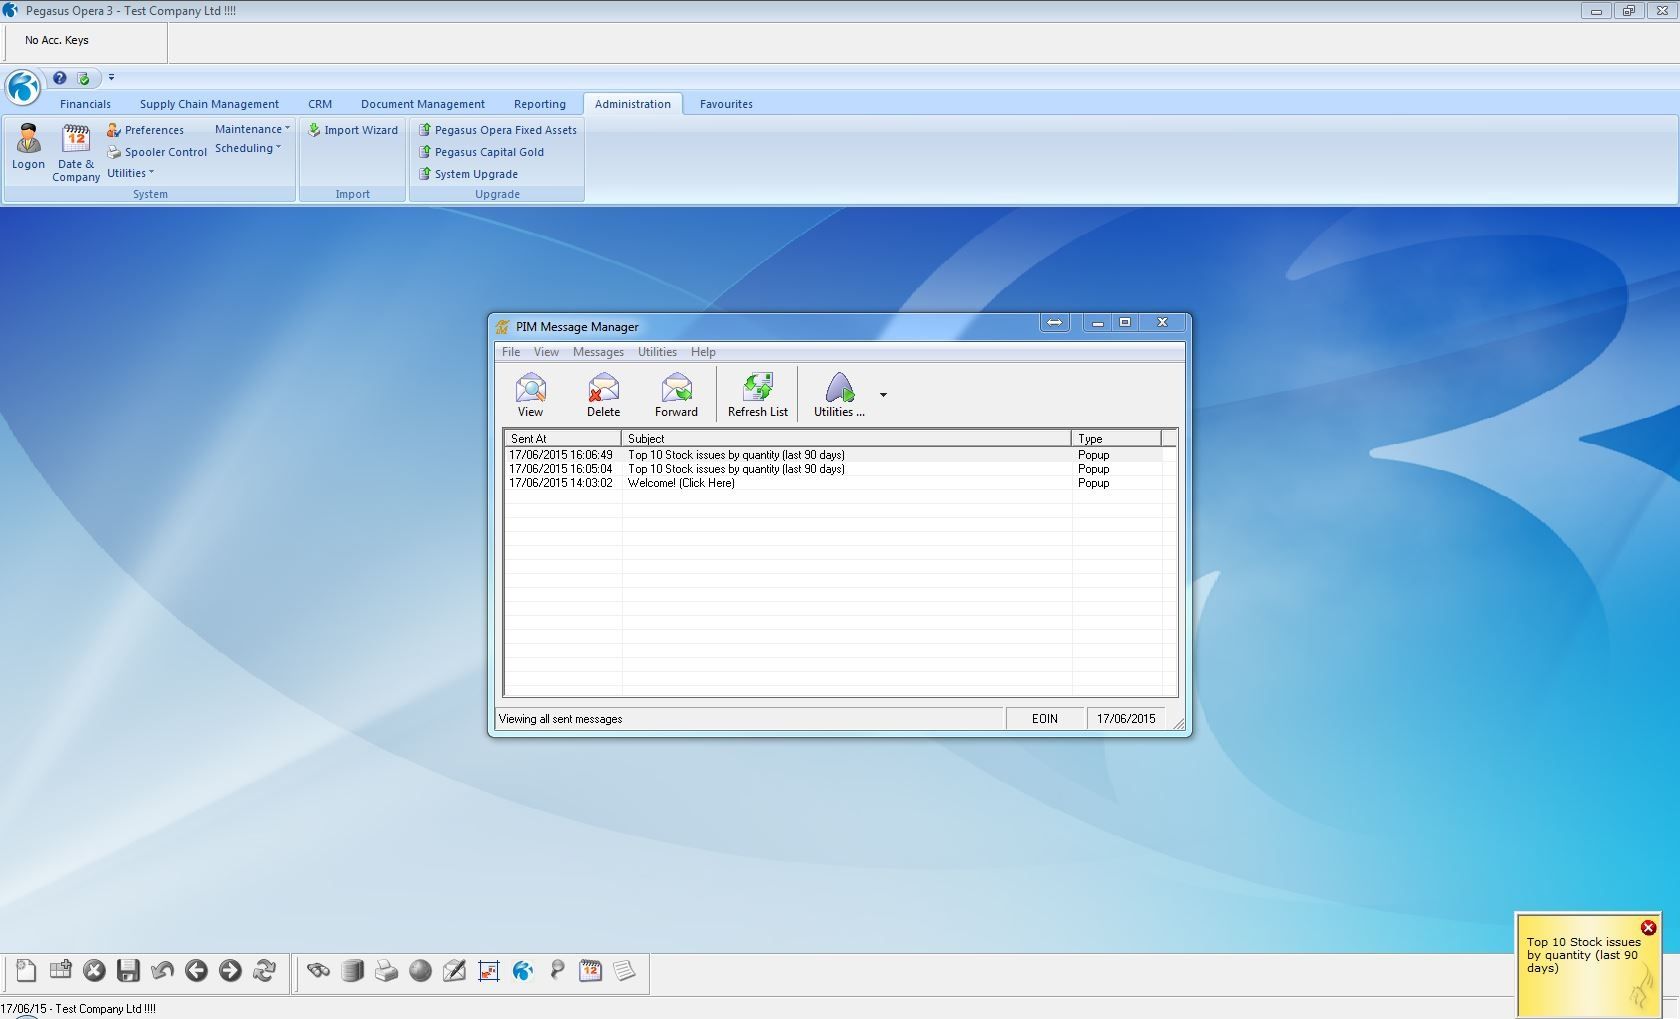The height and width of the screenshot is (1019, 1680).
Task: Click the floppy disk save icon
Action: point(128,971)
